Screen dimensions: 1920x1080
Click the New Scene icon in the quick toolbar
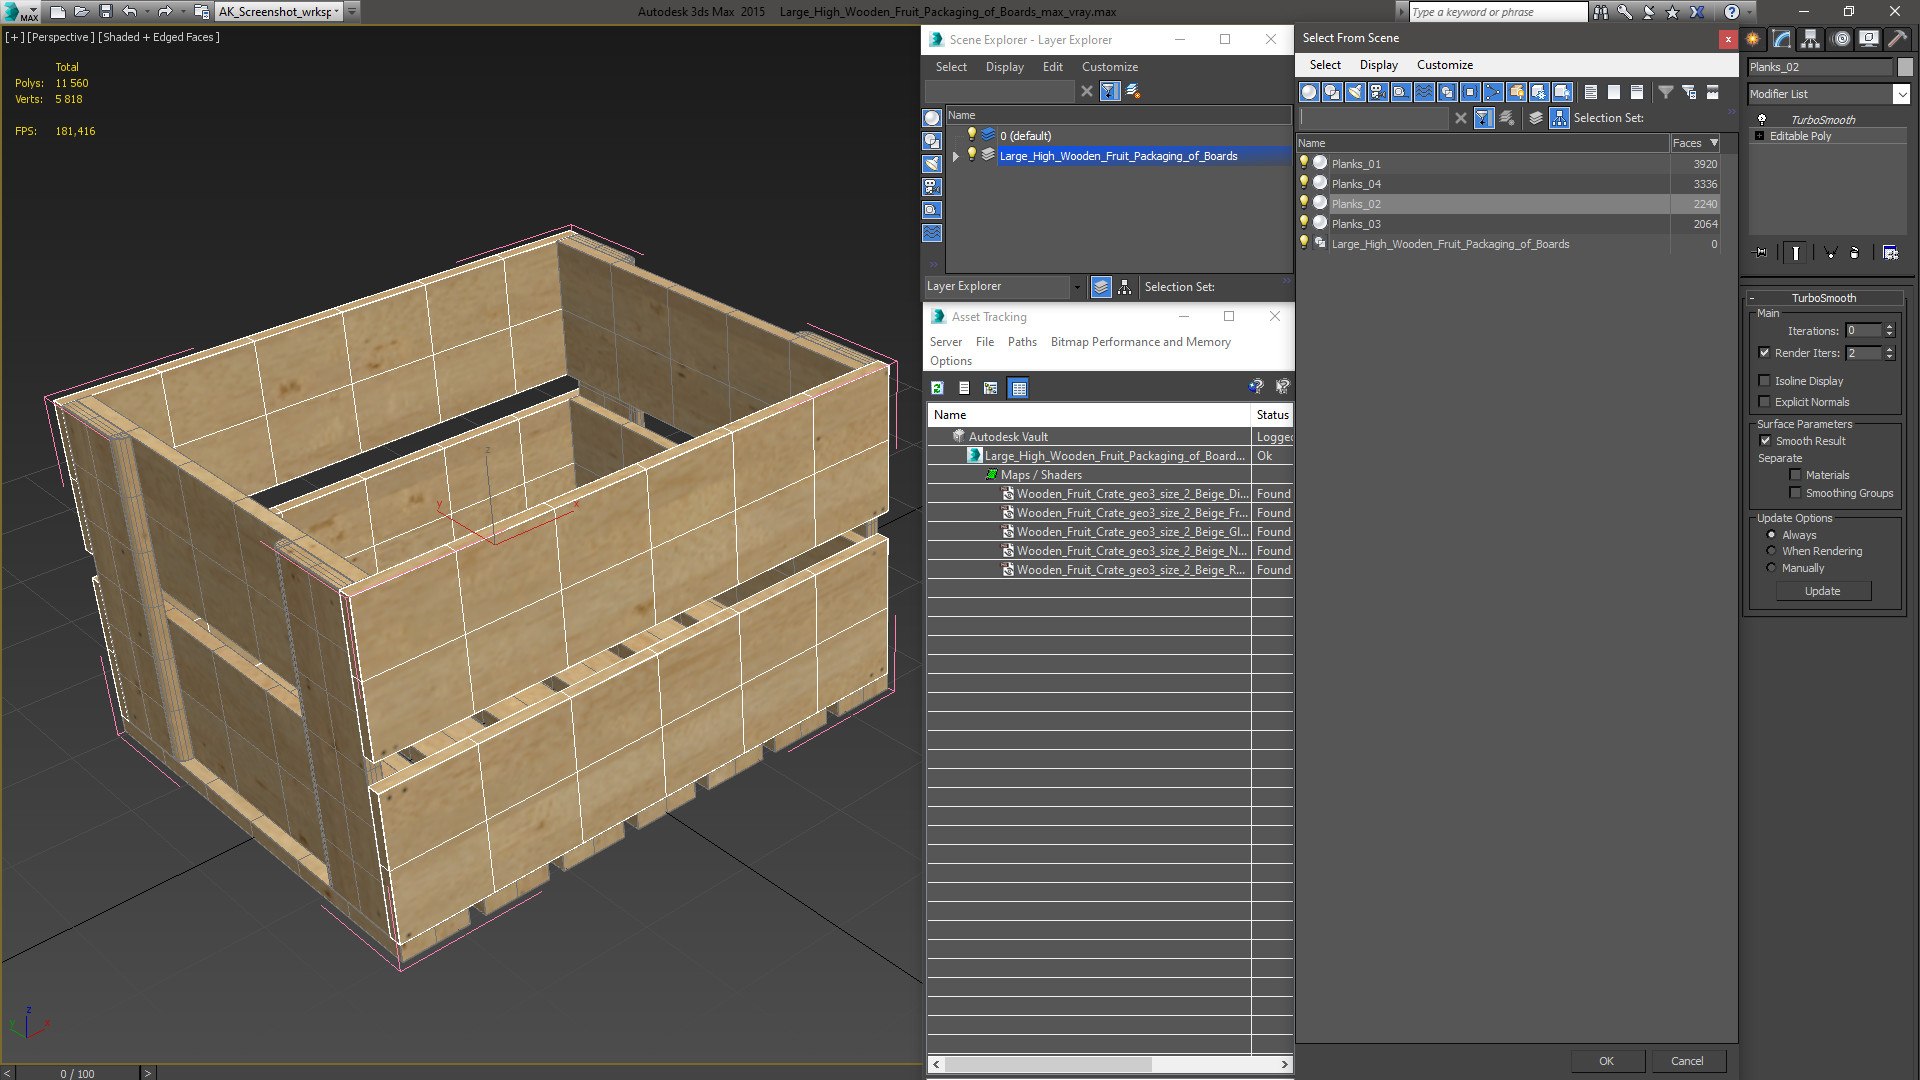tap(58, 11)
